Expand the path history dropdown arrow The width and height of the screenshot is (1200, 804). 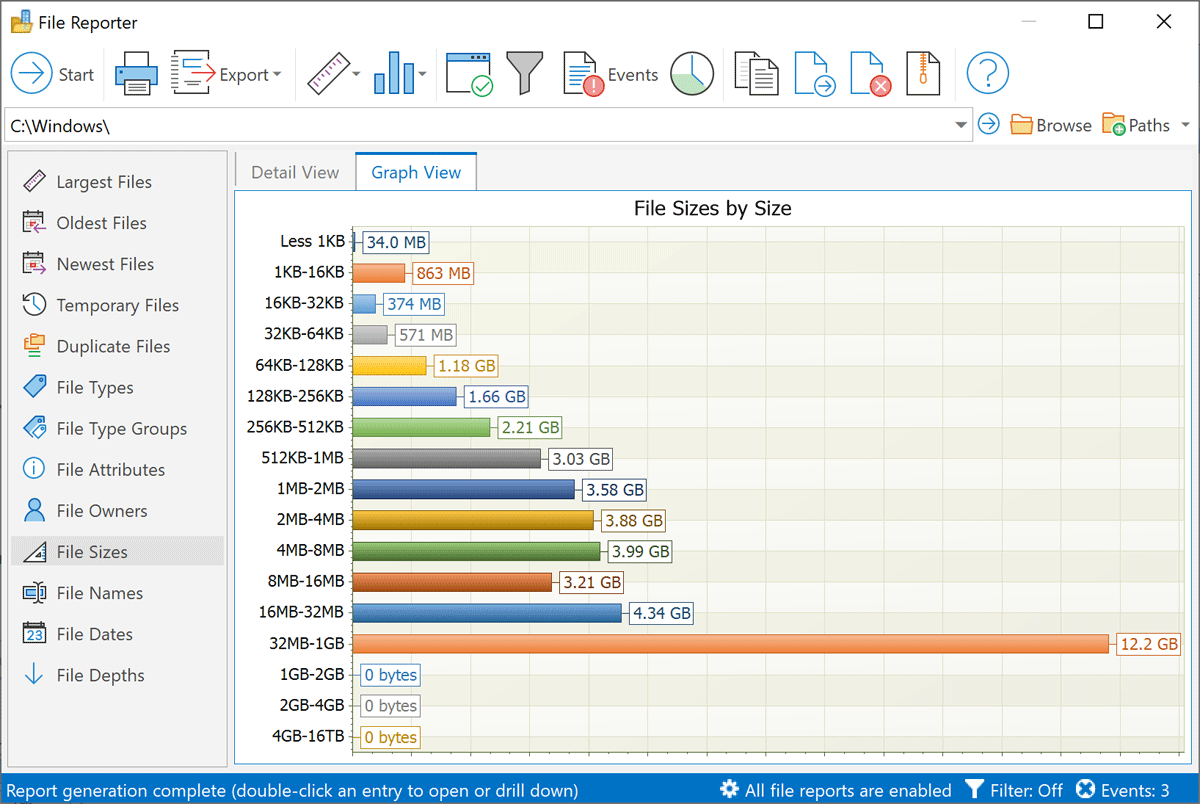(x=961, y=125)
